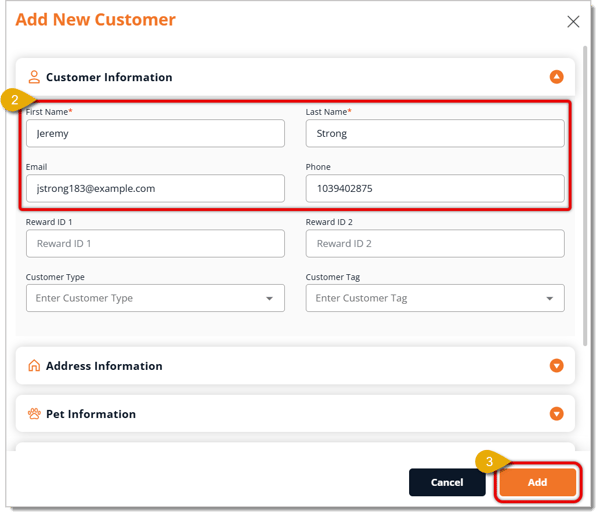Click the Address Information heading text
600x516 pixels.
[104, 366]
